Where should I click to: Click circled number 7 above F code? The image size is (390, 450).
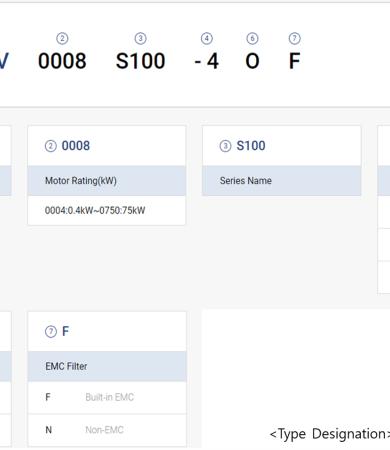[294, 39]
